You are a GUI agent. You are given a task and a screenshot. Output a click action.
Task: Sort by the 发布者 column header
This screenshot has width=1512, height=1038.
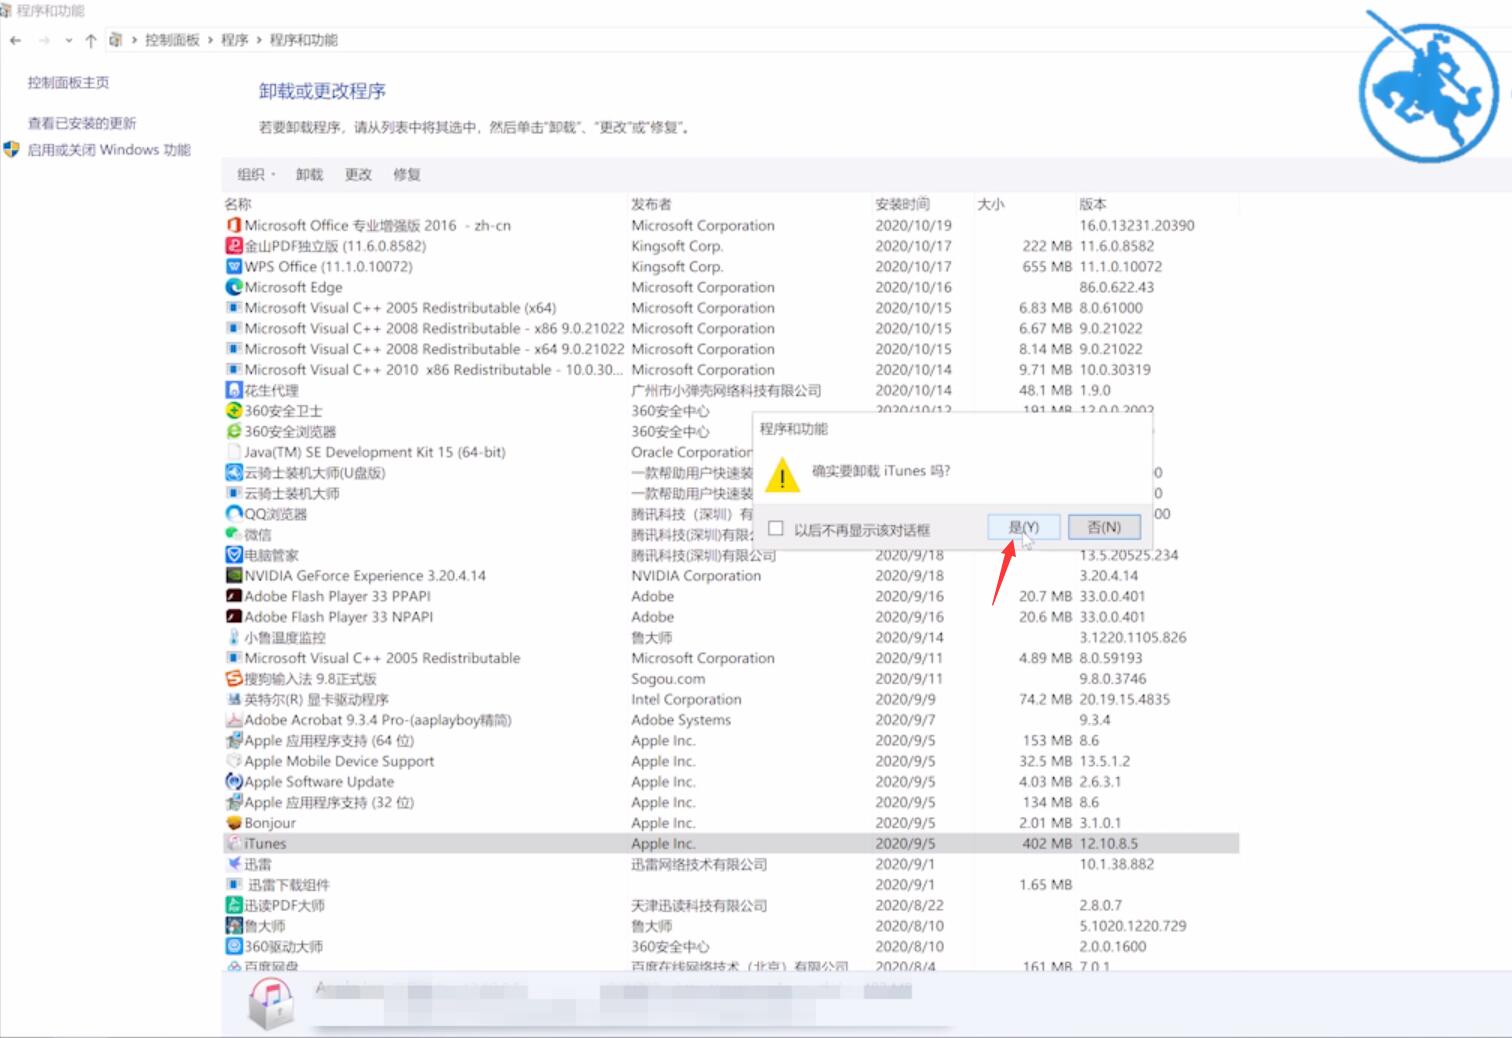click(x=651, y=204)
